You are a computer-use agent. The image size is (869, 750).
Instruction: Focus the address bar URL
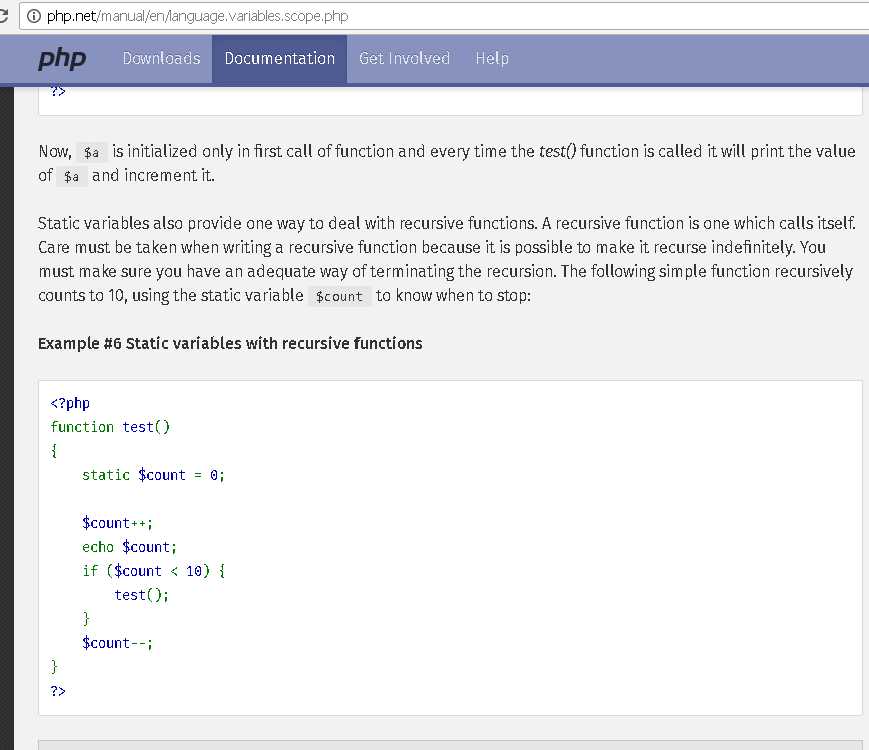pyautogui.click(x=198, y=16)
